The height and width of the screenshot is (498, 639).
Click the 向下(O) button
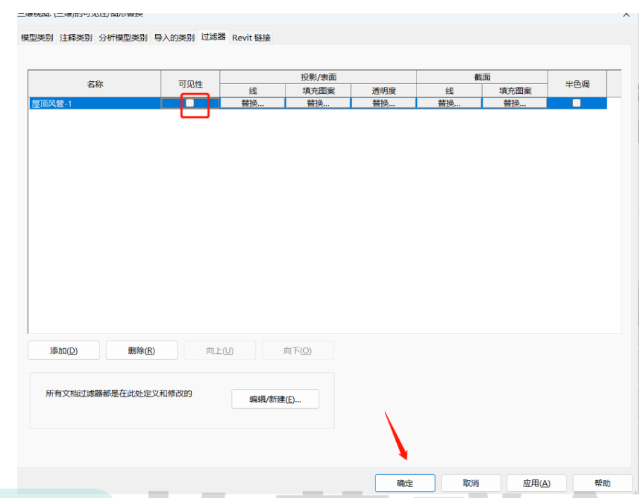tap(297, 350)
